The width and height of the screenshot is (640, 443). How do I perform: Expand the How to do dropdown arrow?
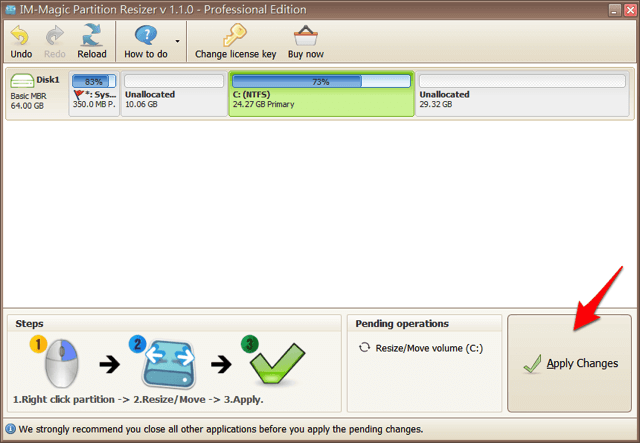click(178, 41)
